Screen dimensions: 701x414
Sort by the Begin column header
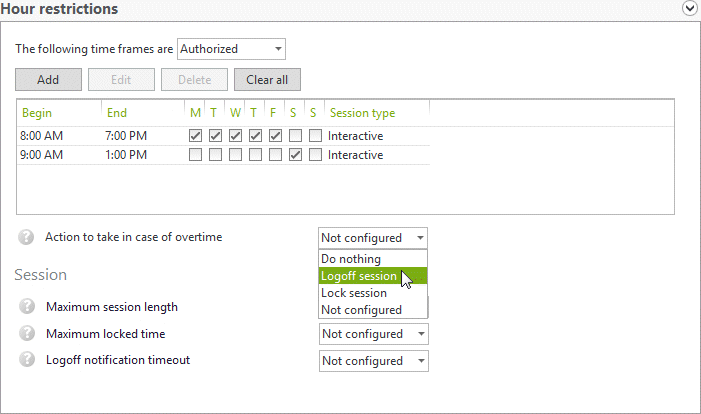[x=38, y=113]
